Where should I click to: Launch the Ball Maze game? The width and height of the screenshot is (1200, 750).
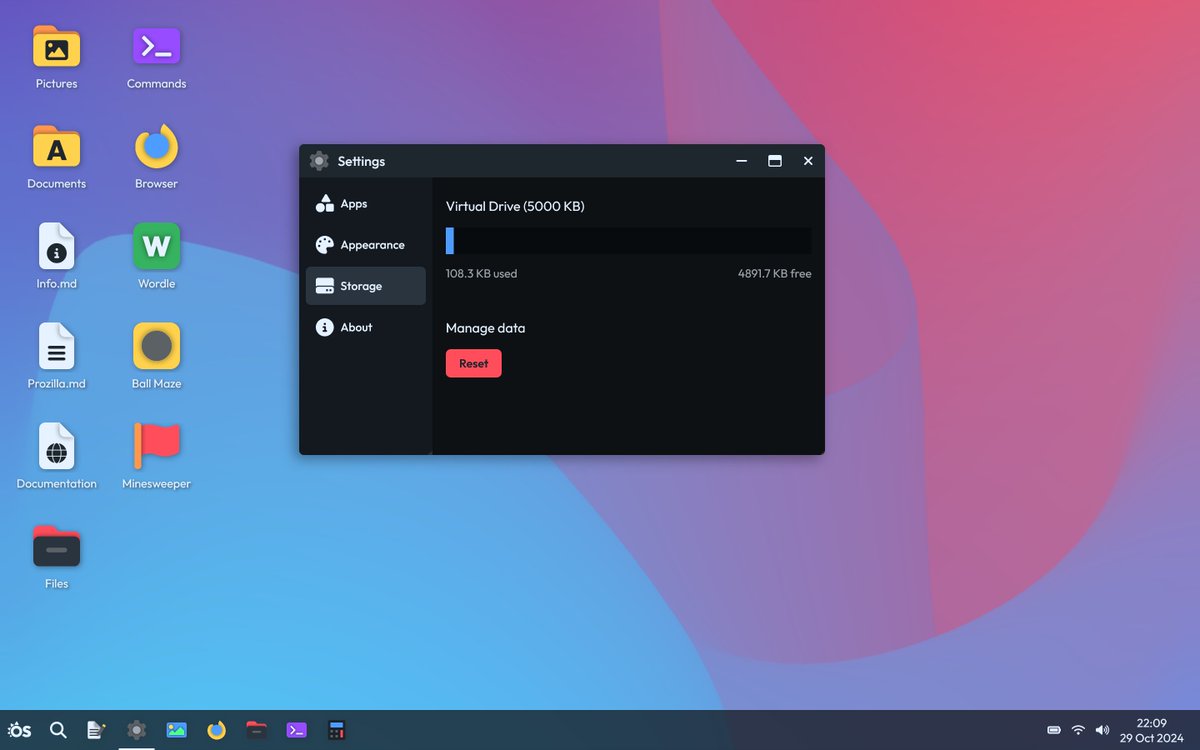156,347
